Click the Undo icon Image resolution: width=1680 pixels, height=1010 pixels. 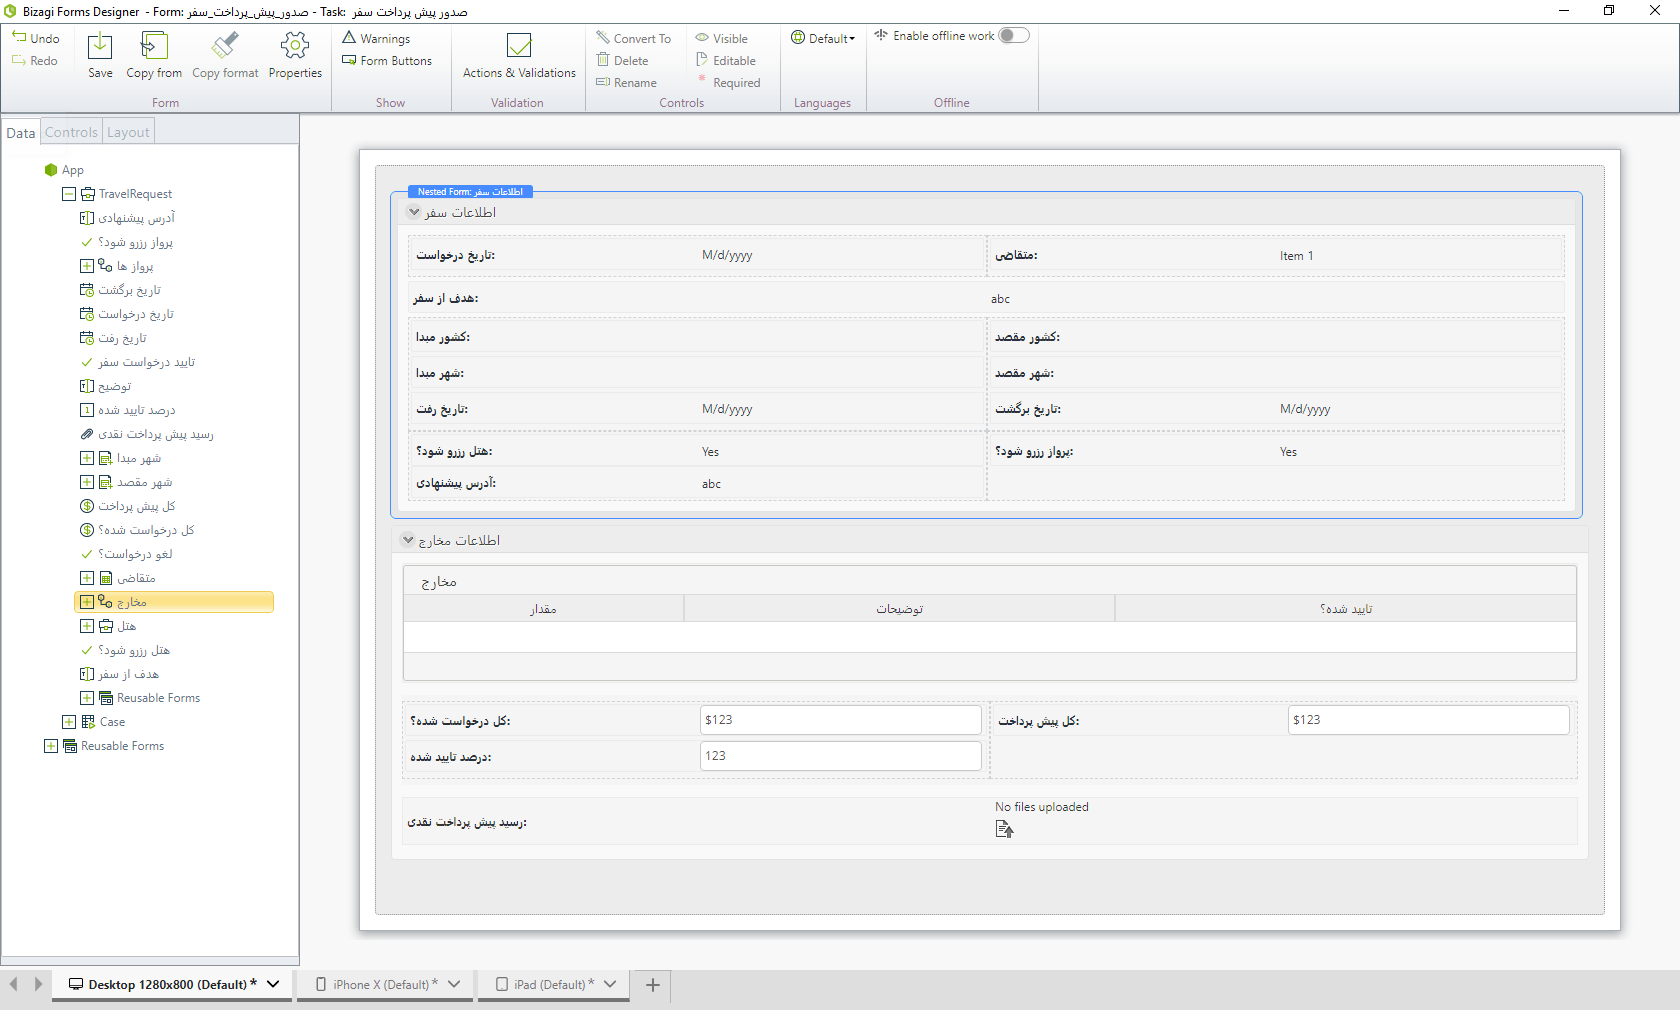19,38
